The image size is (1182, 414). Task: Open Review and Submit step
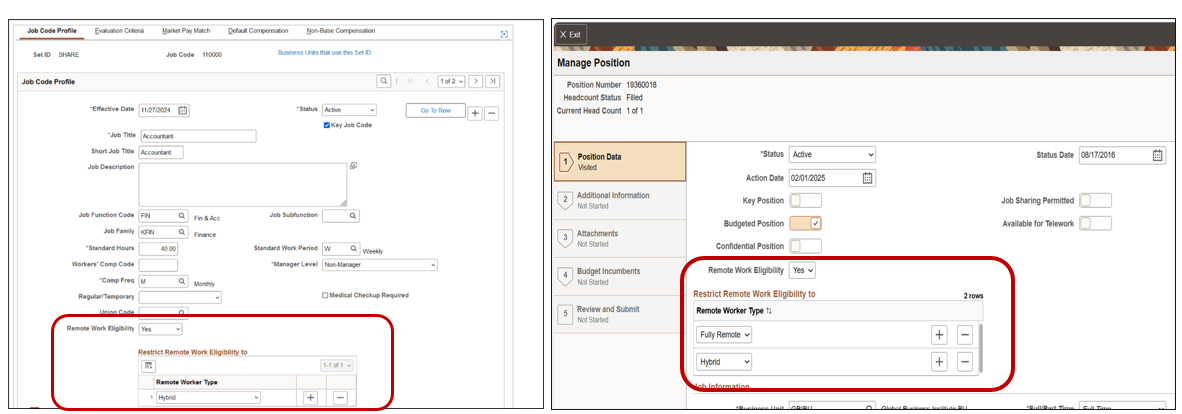pyautogui.click(x=620, y=314)
